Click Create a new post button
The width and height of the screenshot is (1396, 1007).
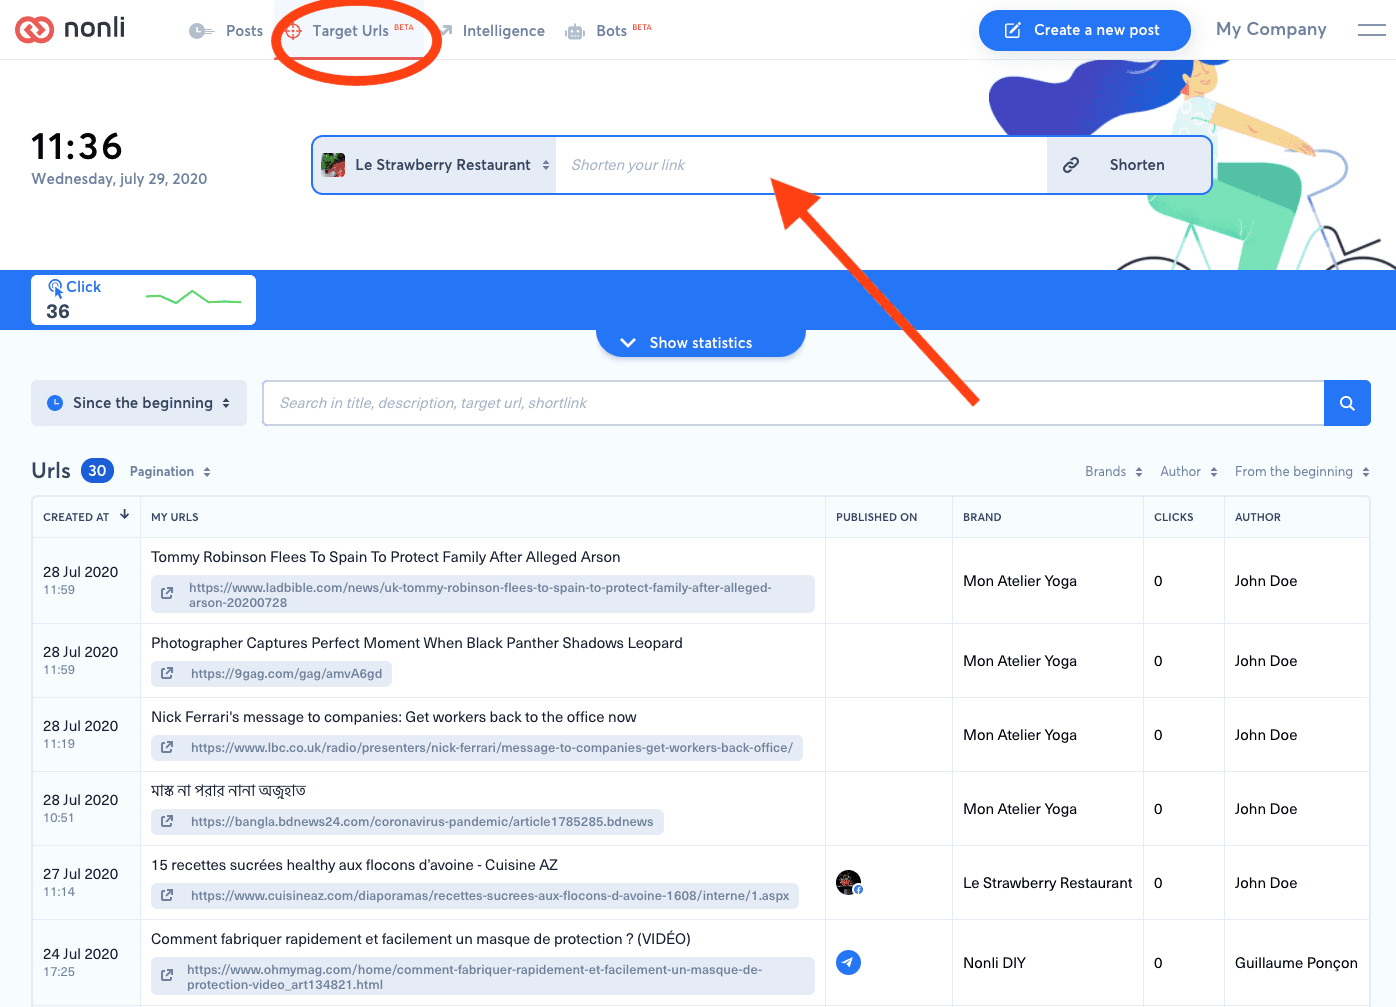(x=1085, y=30)
